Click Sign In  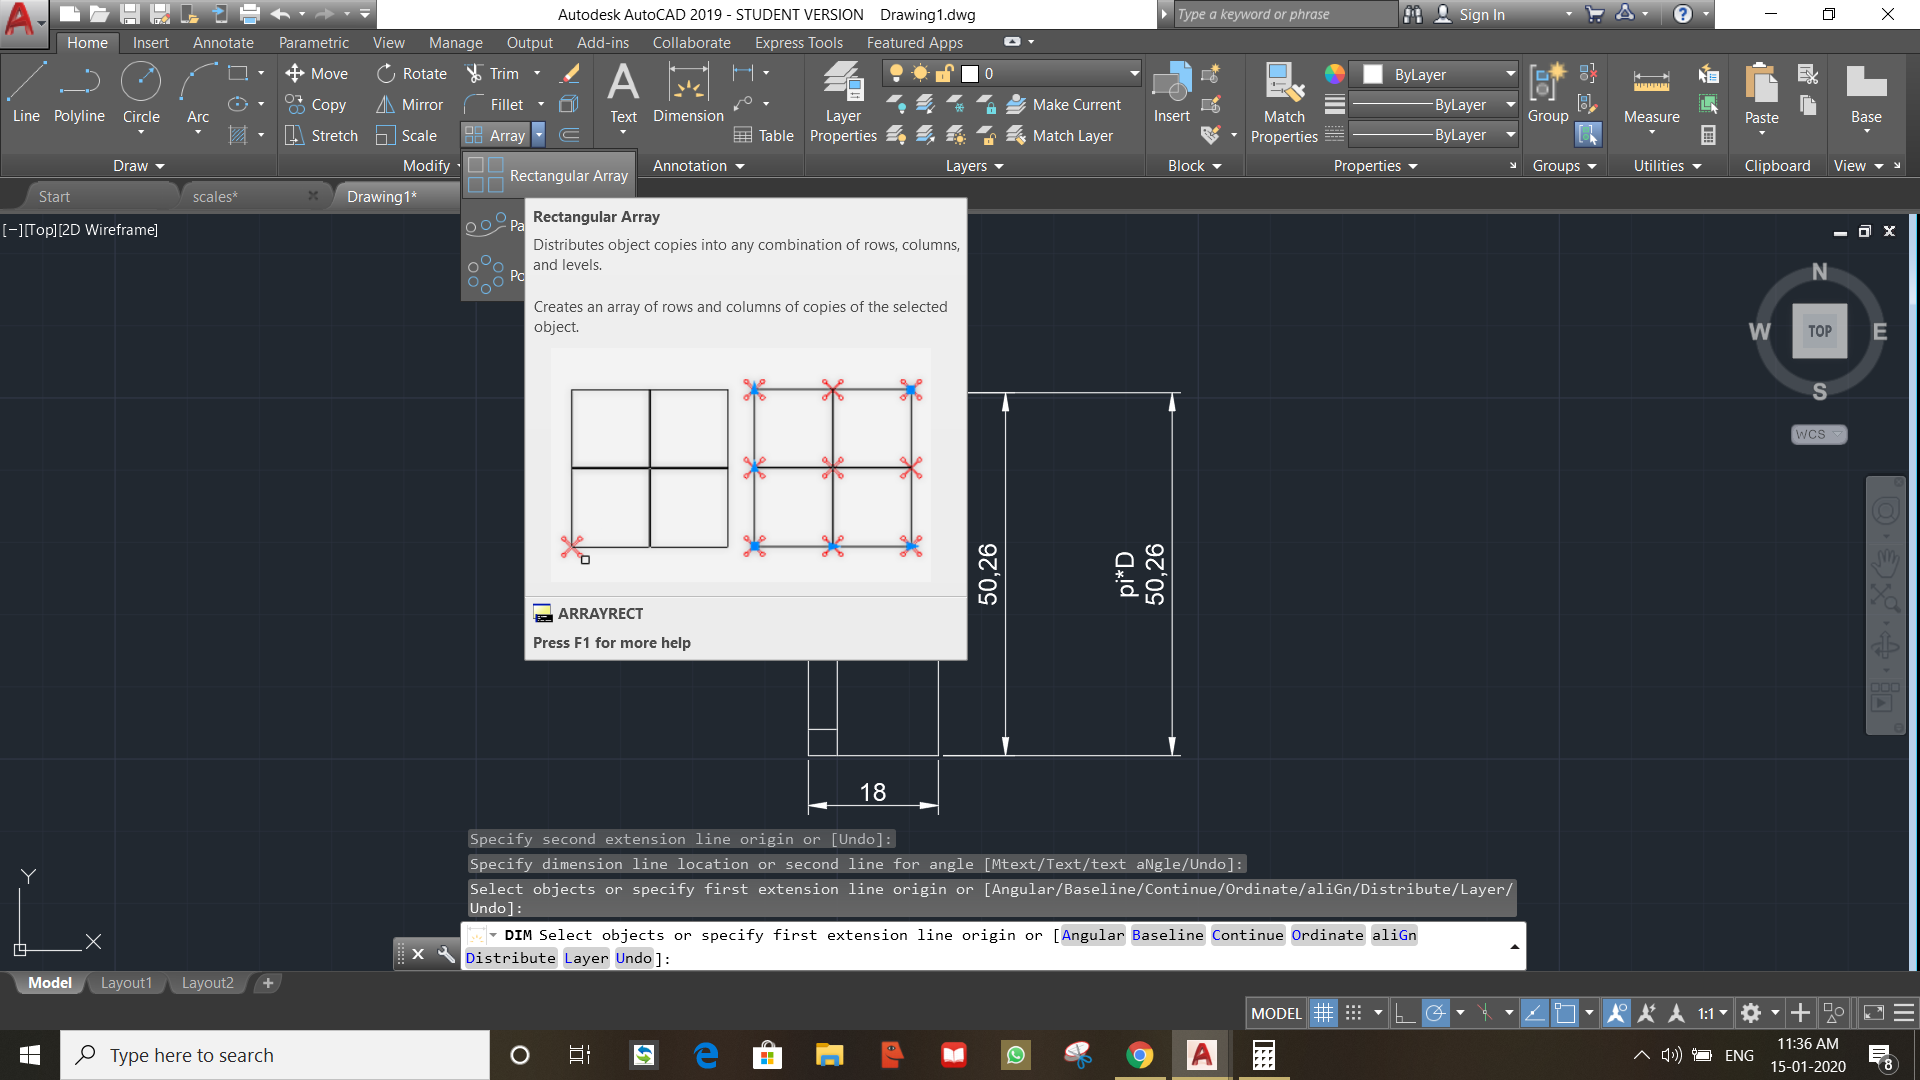point(1470,14)
